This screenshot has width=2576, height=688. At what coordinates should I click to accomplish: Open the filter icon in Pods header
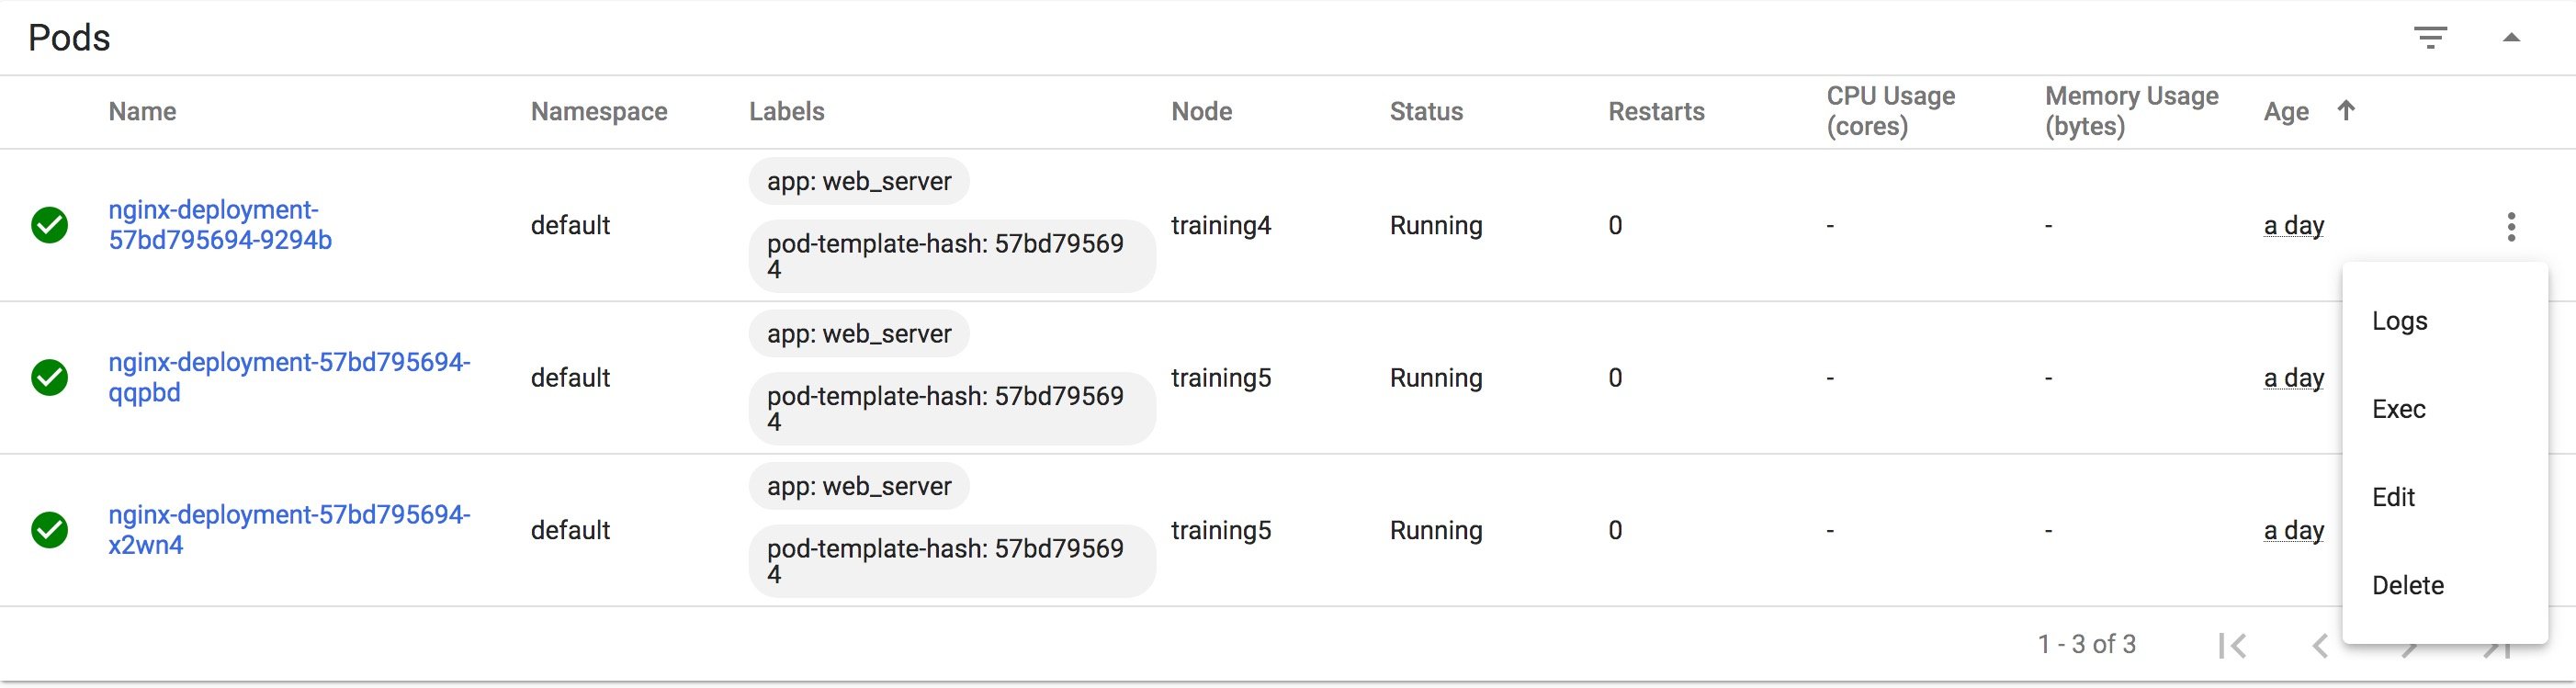pos(2430,38)
